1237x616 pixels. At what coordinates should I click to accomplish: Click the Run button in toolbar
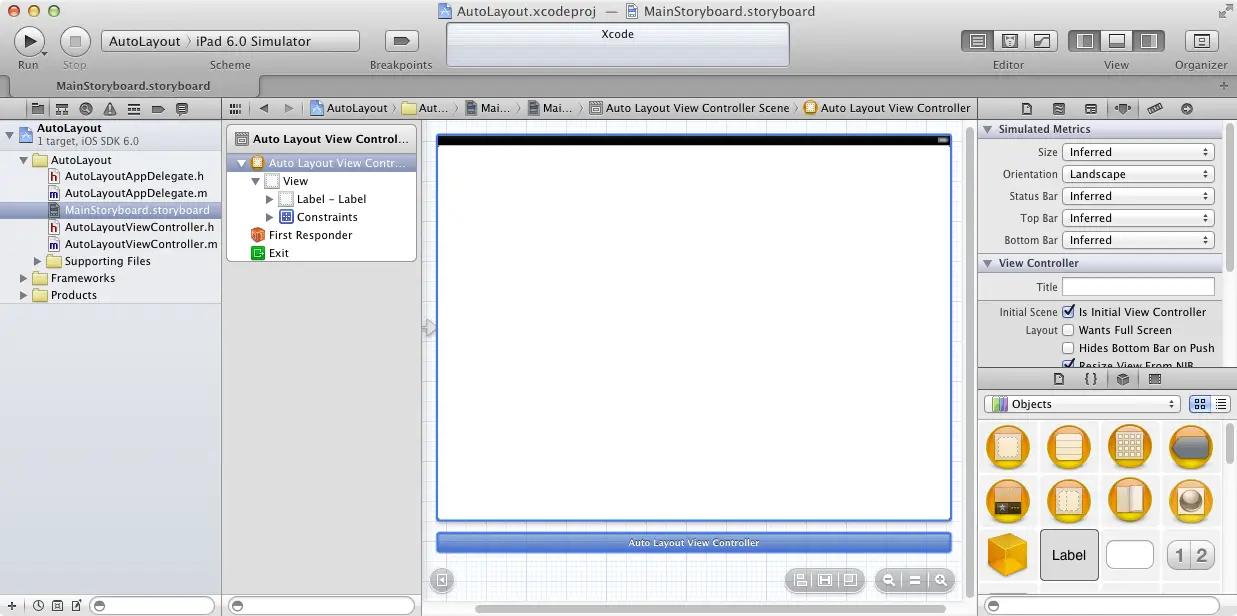coord(28,41)
